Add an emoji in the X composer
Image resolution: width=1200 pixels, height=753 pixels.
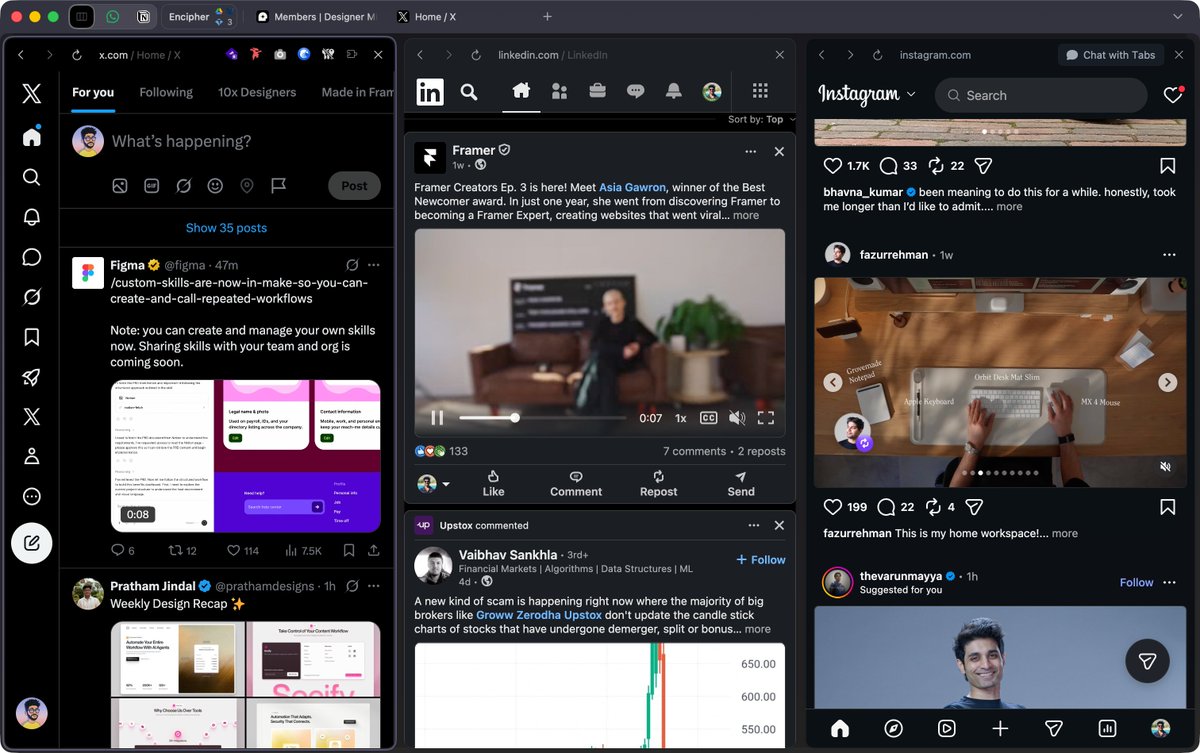click(x=215, y=186)
